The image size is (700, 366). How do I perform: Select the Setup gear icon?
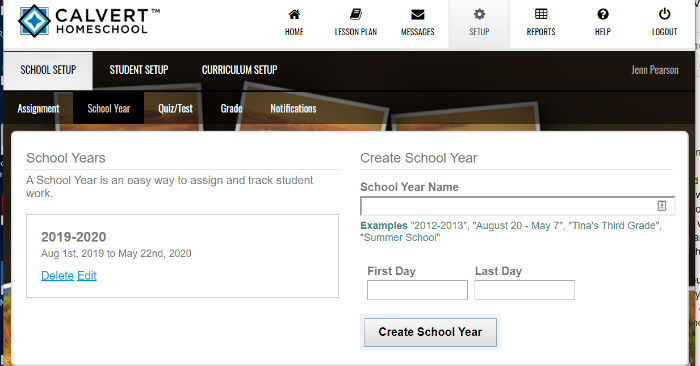479,14
